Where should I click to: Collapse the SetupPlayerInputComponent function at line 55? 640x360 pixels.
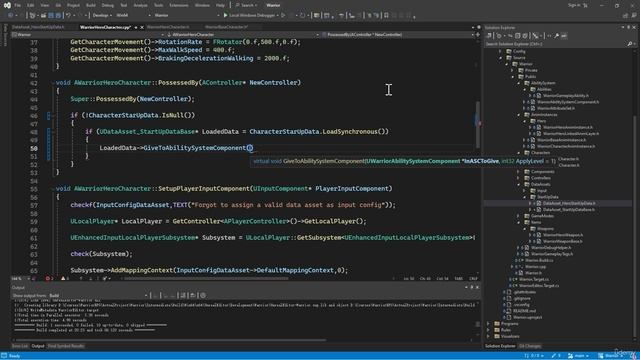(x=53, y=189)
